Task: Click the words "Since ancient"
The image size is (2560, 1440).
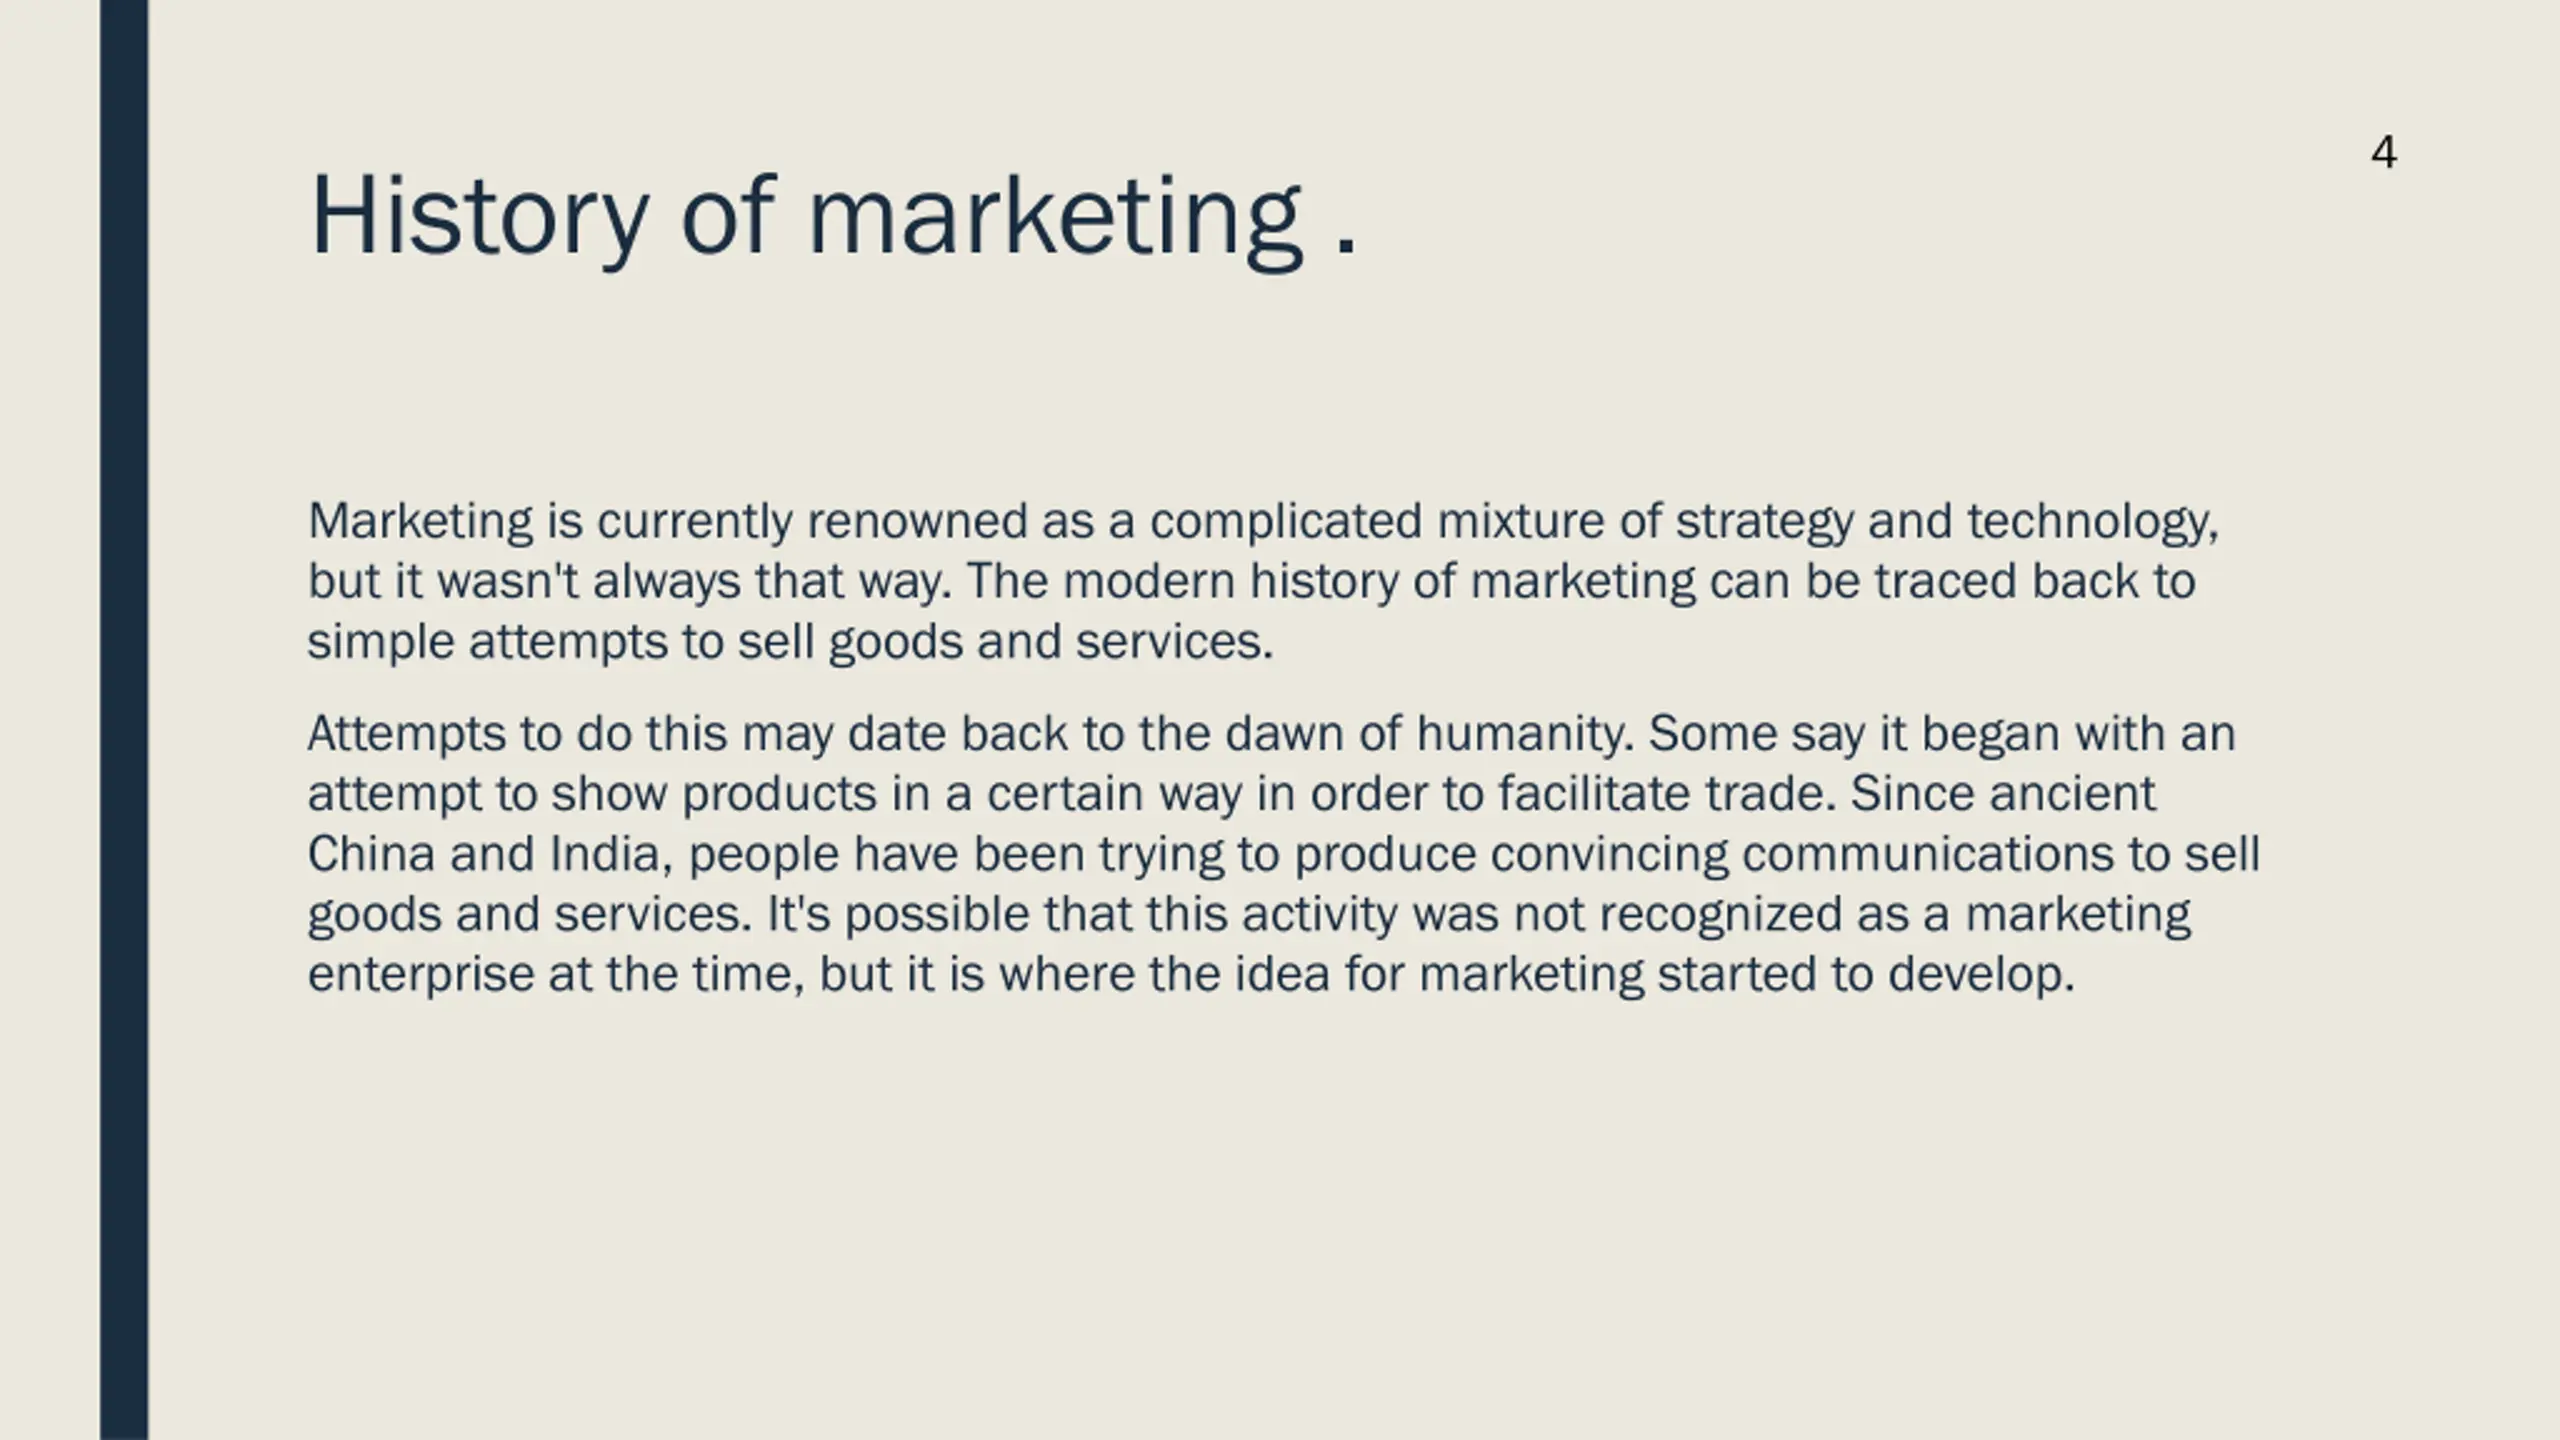Action: [x=2003, y=795]
